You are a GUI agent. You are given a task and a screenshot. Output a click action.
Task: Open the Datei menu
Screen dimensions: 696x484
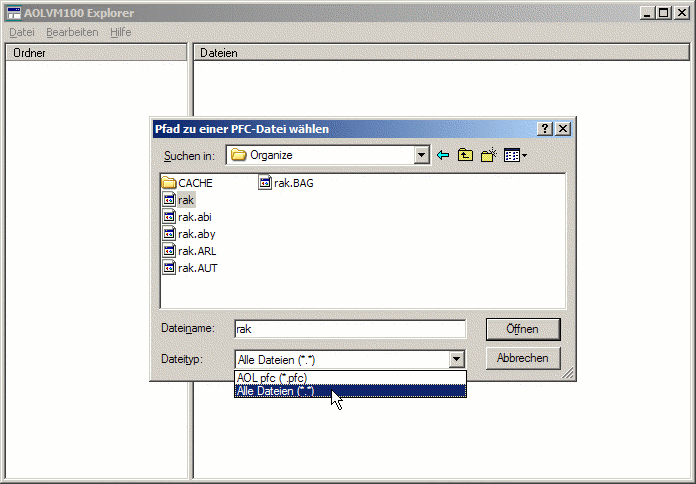point(22,32)
